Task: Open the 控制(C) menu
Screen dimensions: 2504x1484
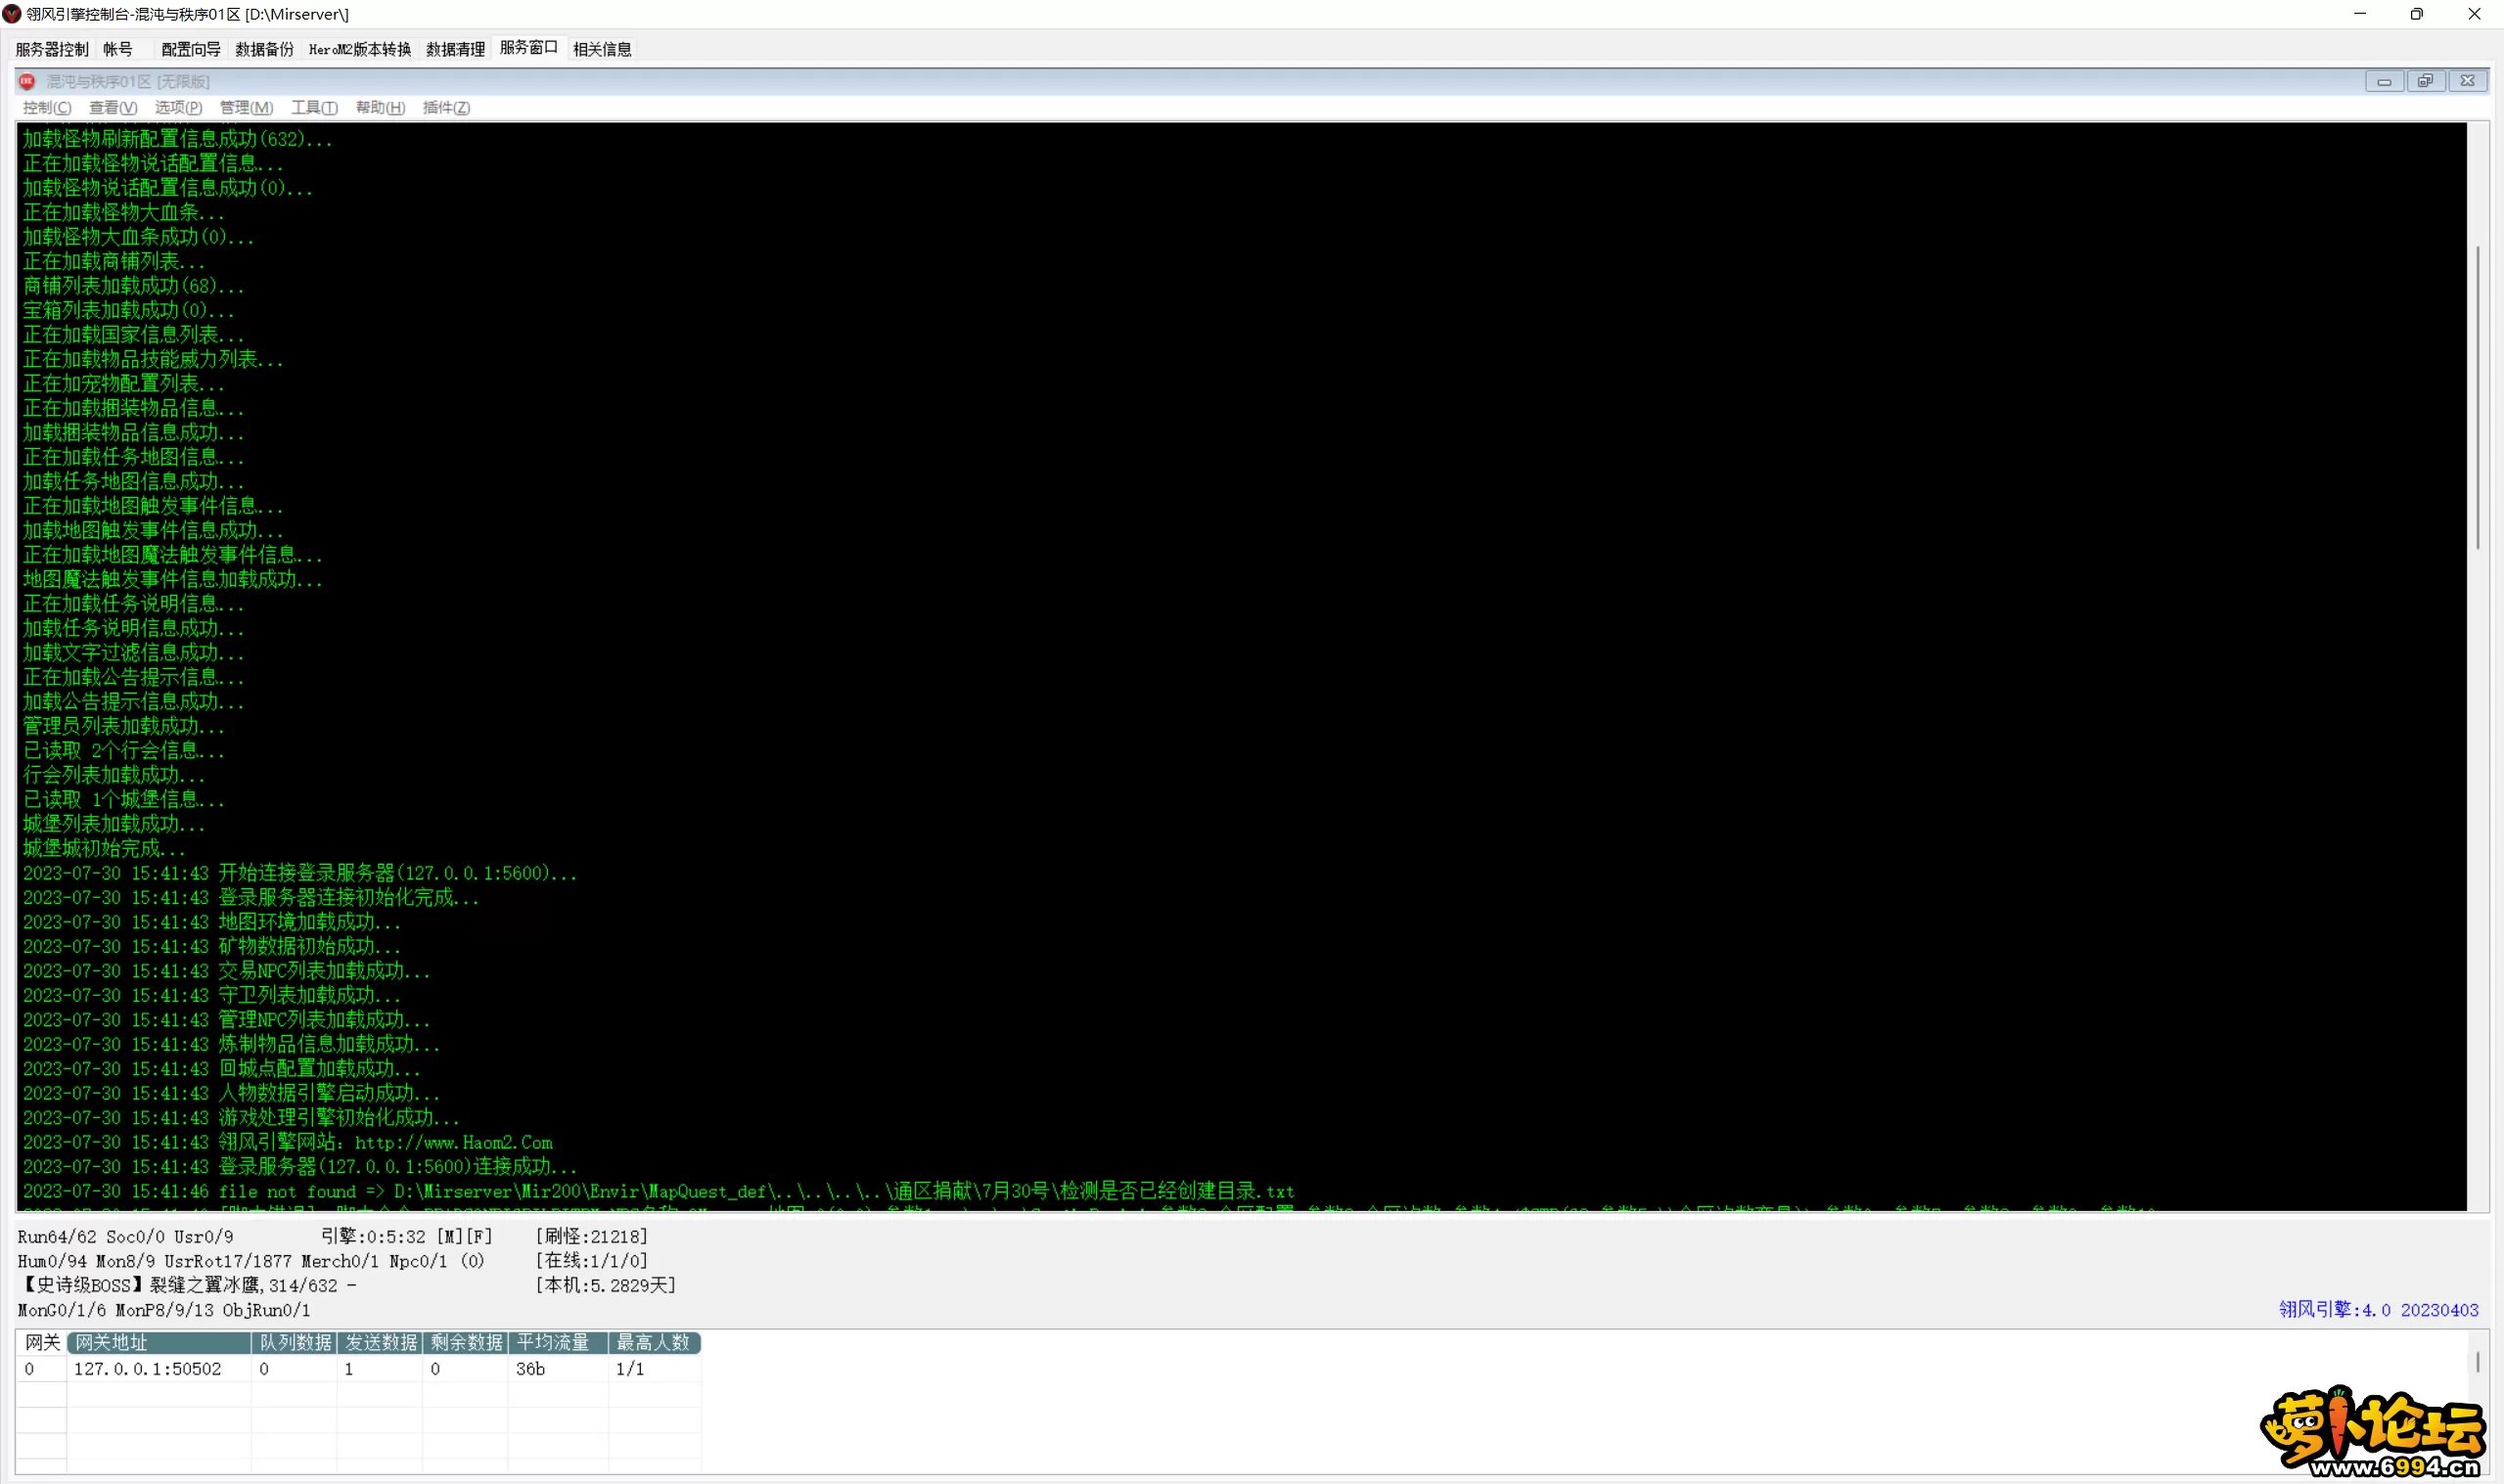Action: [x=47, y=107]
